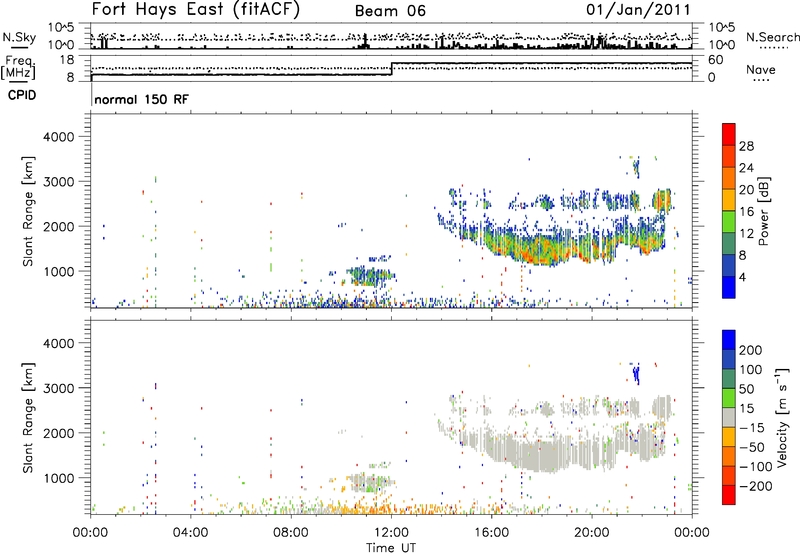Click the '12' value on Power colorbar
Image resolution: width=800 pixels, height=554 pixels.
(x=746, y=234)
